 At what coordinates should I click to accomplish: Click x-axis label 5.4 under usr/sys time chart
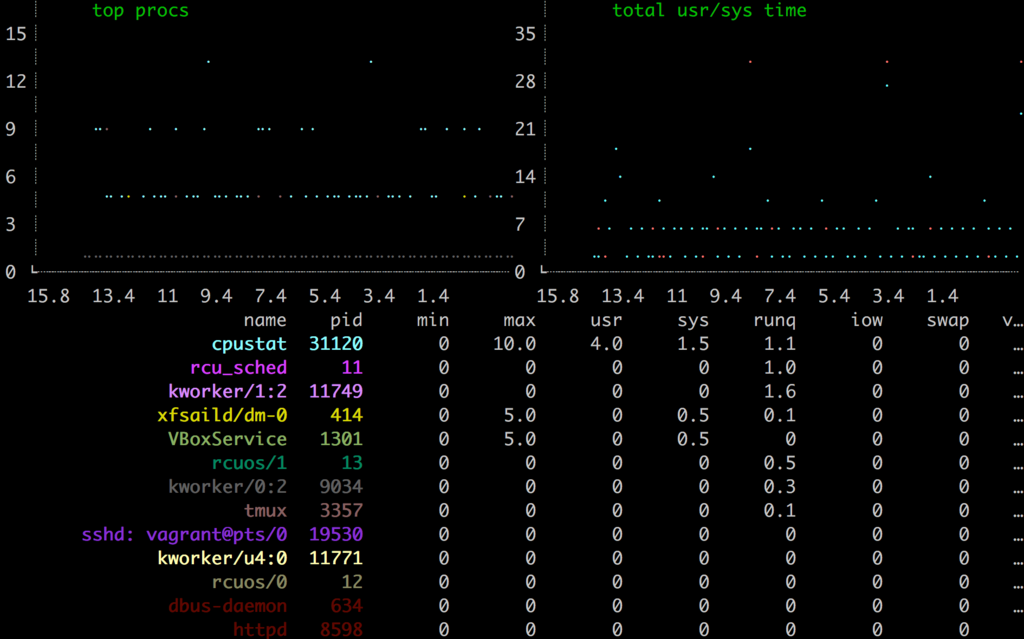pos(834,297)
